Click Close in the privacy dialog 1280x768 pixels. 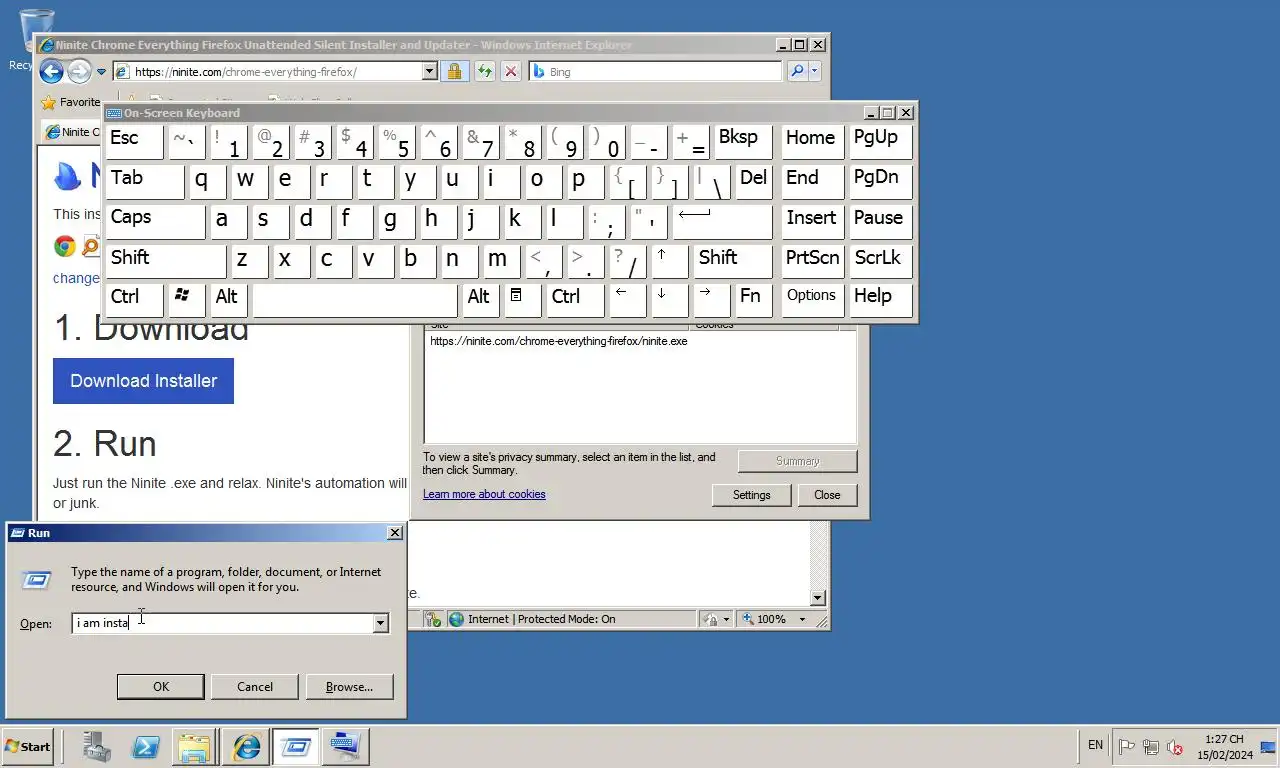point(827,495)
